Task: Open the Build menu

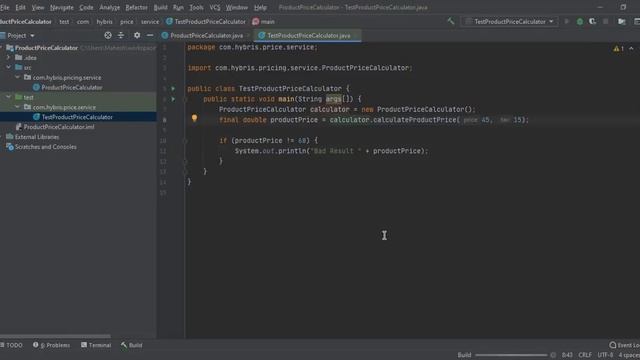Action: (x=160, y=7)
